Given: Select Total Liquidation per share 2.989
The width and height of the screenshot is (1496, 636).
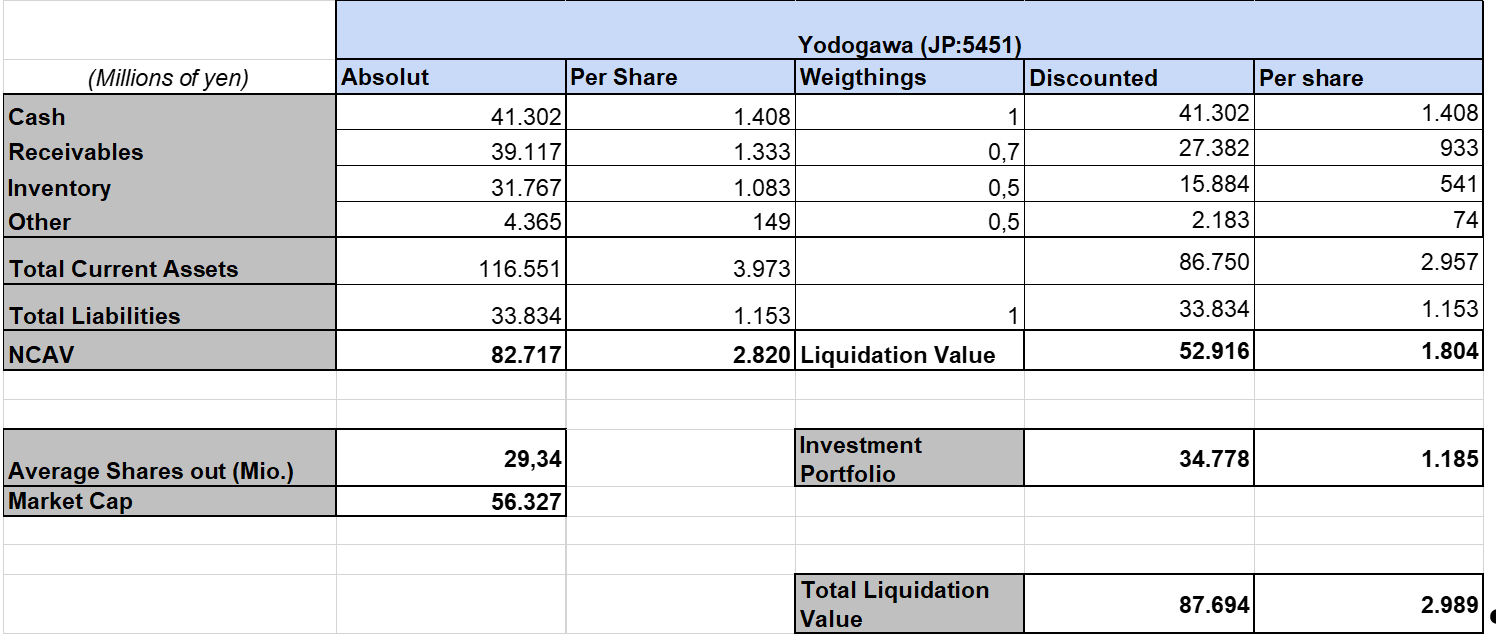Looking at the screenshot, I should [x=1369, y=604].
